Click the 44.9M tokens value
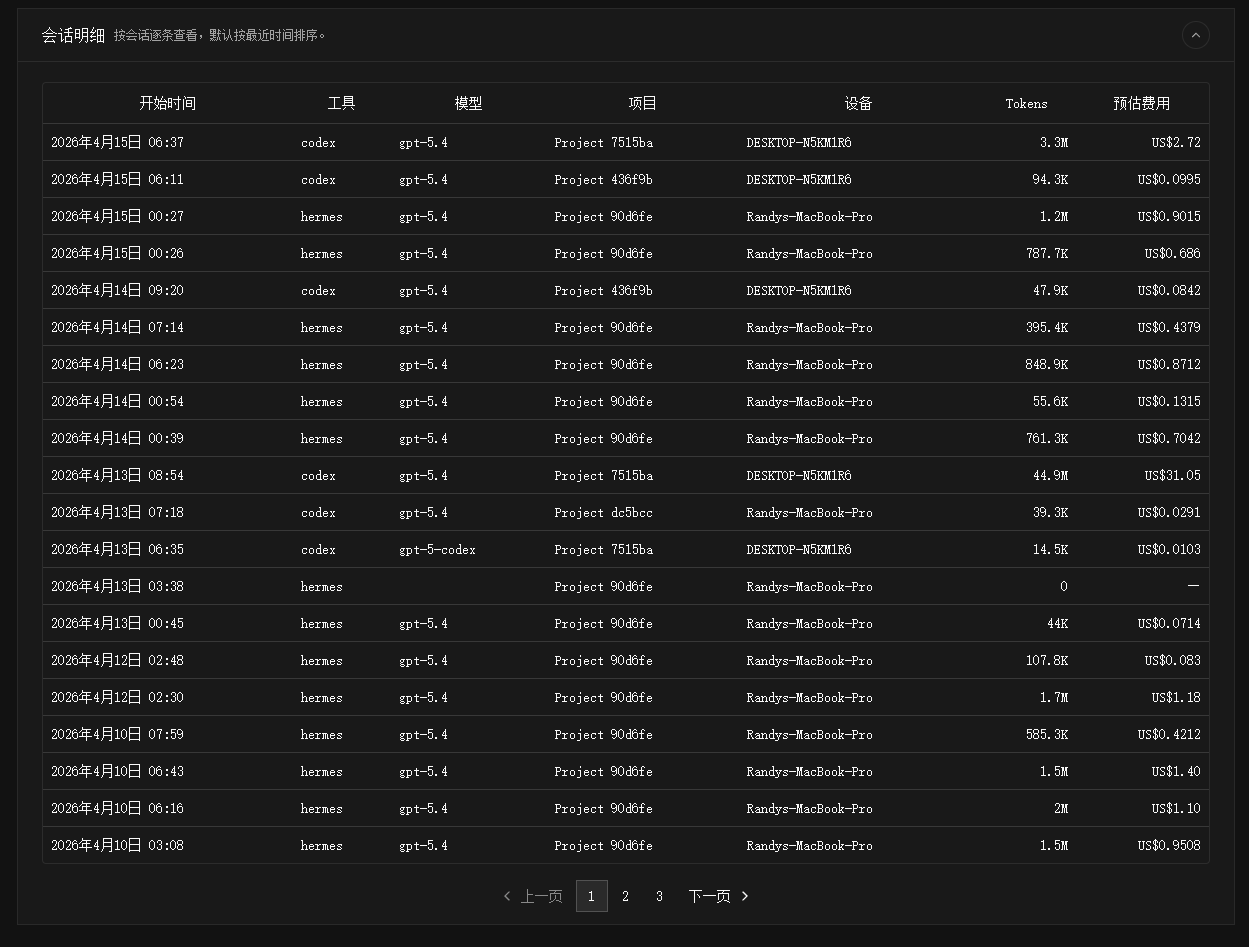The image size is (1249, 947). [1050, 475]
